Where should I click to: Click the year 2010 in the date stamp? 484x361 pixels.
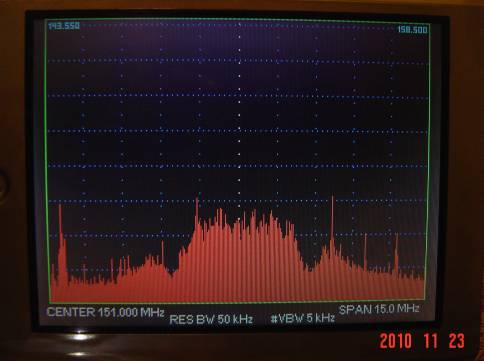[396, 341]
